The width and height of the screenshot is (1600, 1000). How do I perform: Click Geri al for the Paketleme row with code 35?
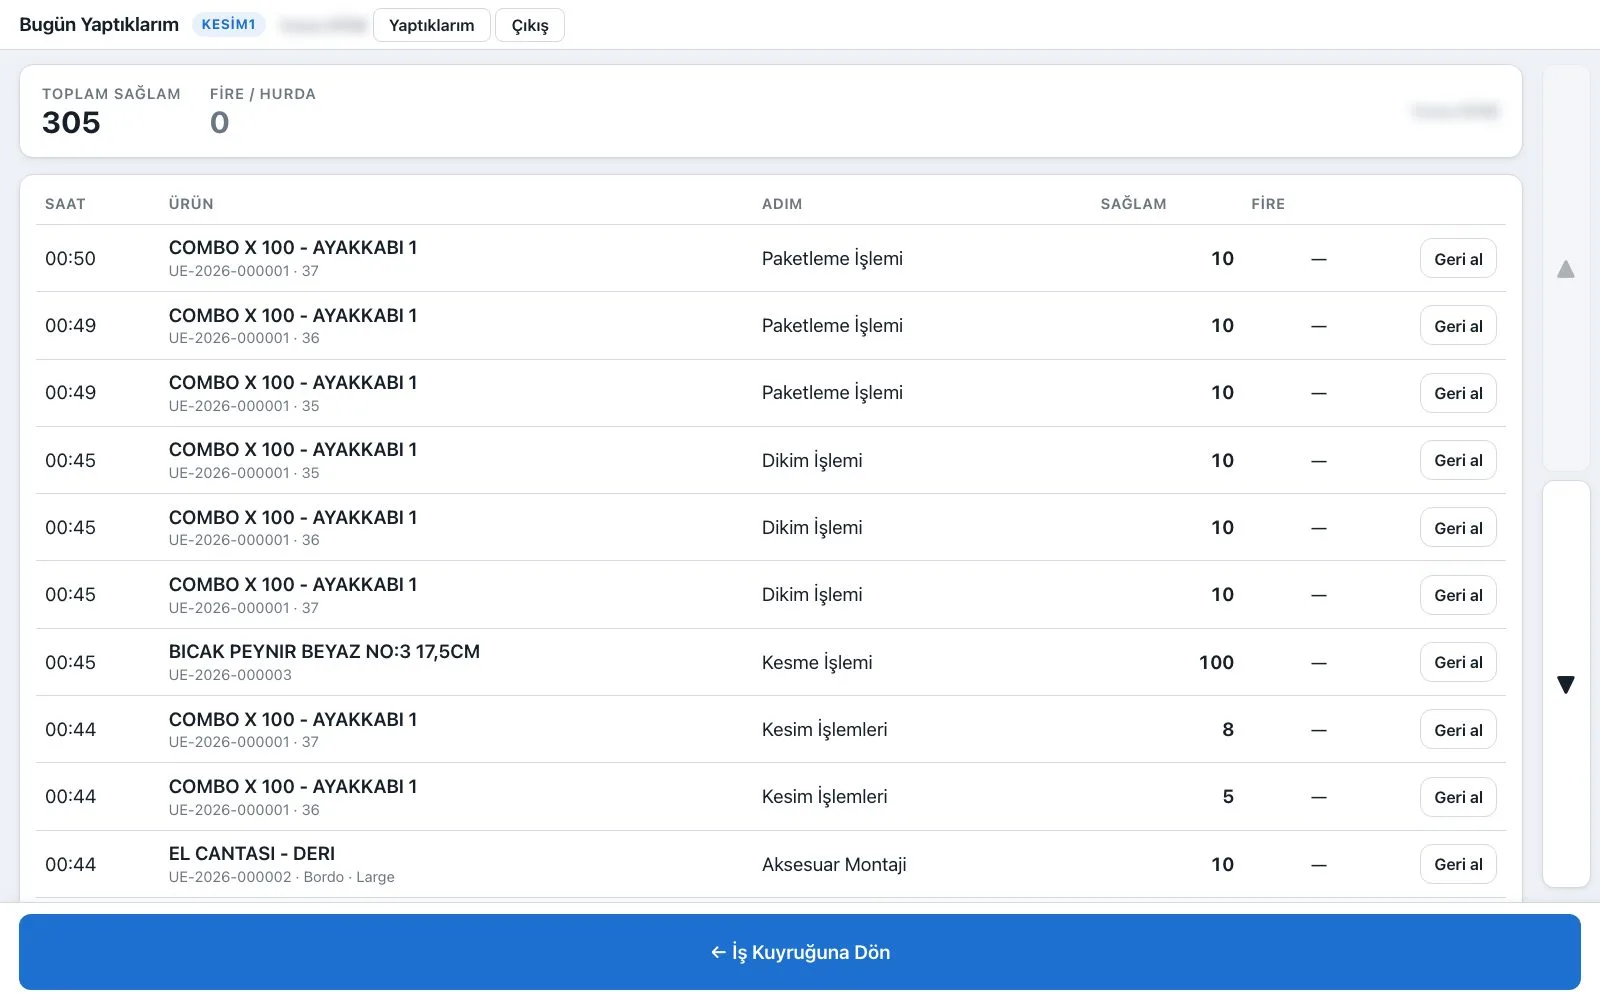[x=1458, y=393]
